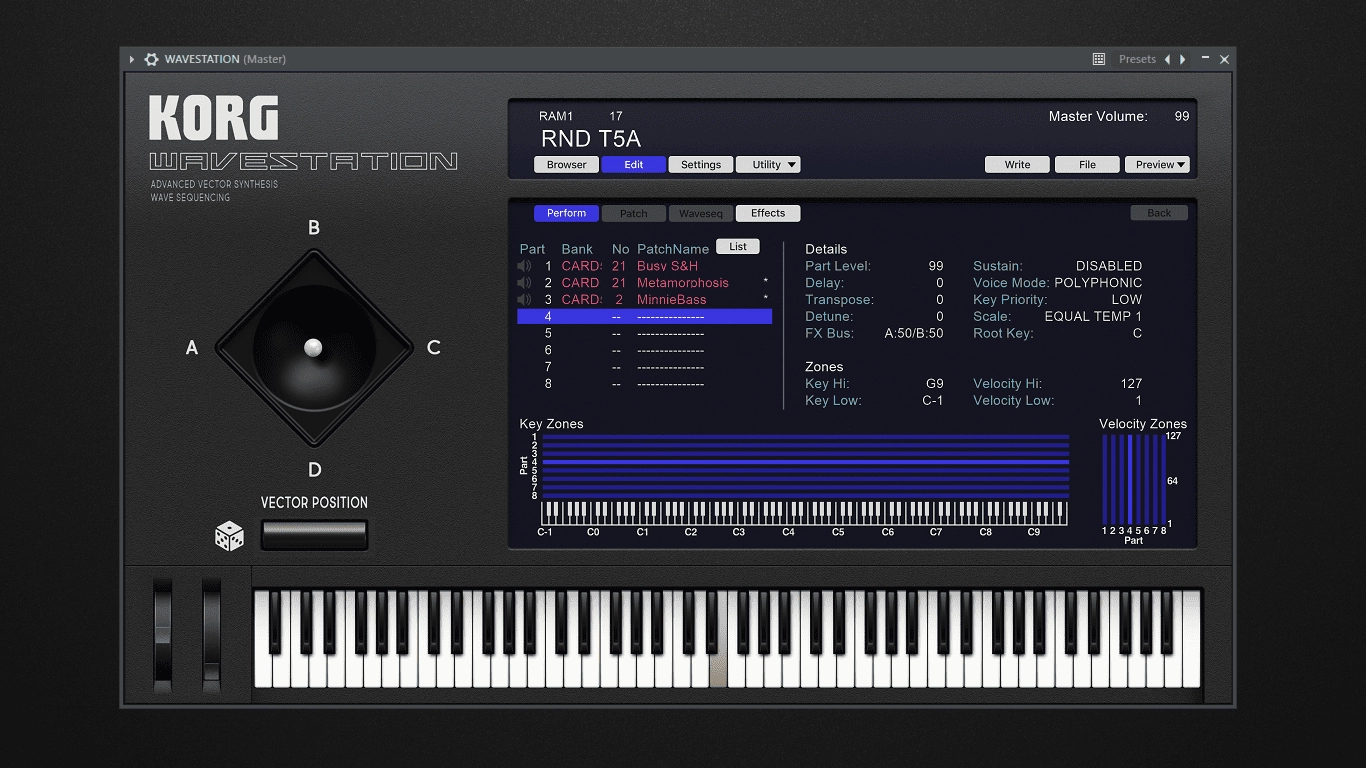Click the RAM1 bank label
This screenshot has width=1366, height=768.
coord(556,116)
